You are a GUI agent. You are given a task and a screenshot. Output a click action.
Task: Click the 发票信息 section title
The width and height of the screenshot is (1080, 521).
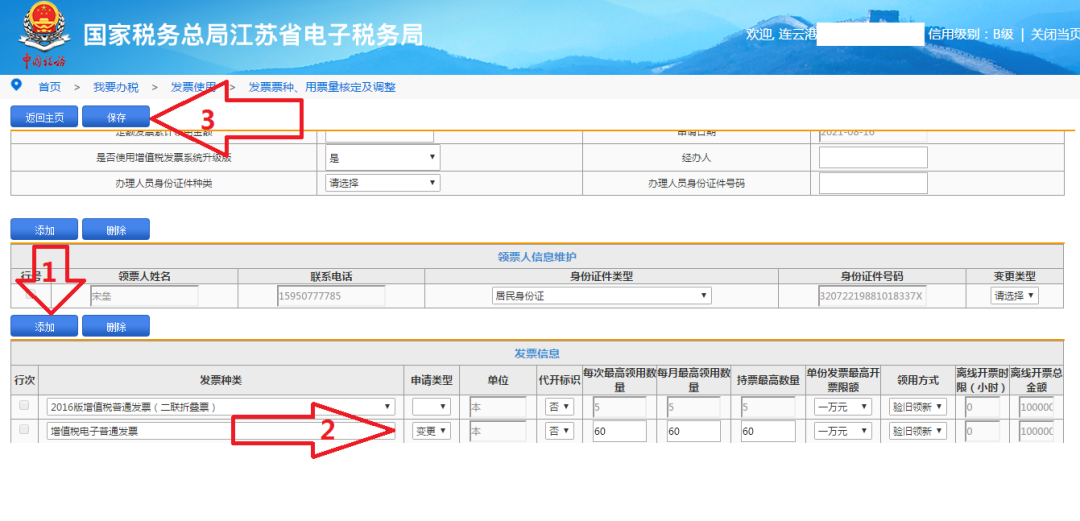pyautogui.click(x=537, y=354)
